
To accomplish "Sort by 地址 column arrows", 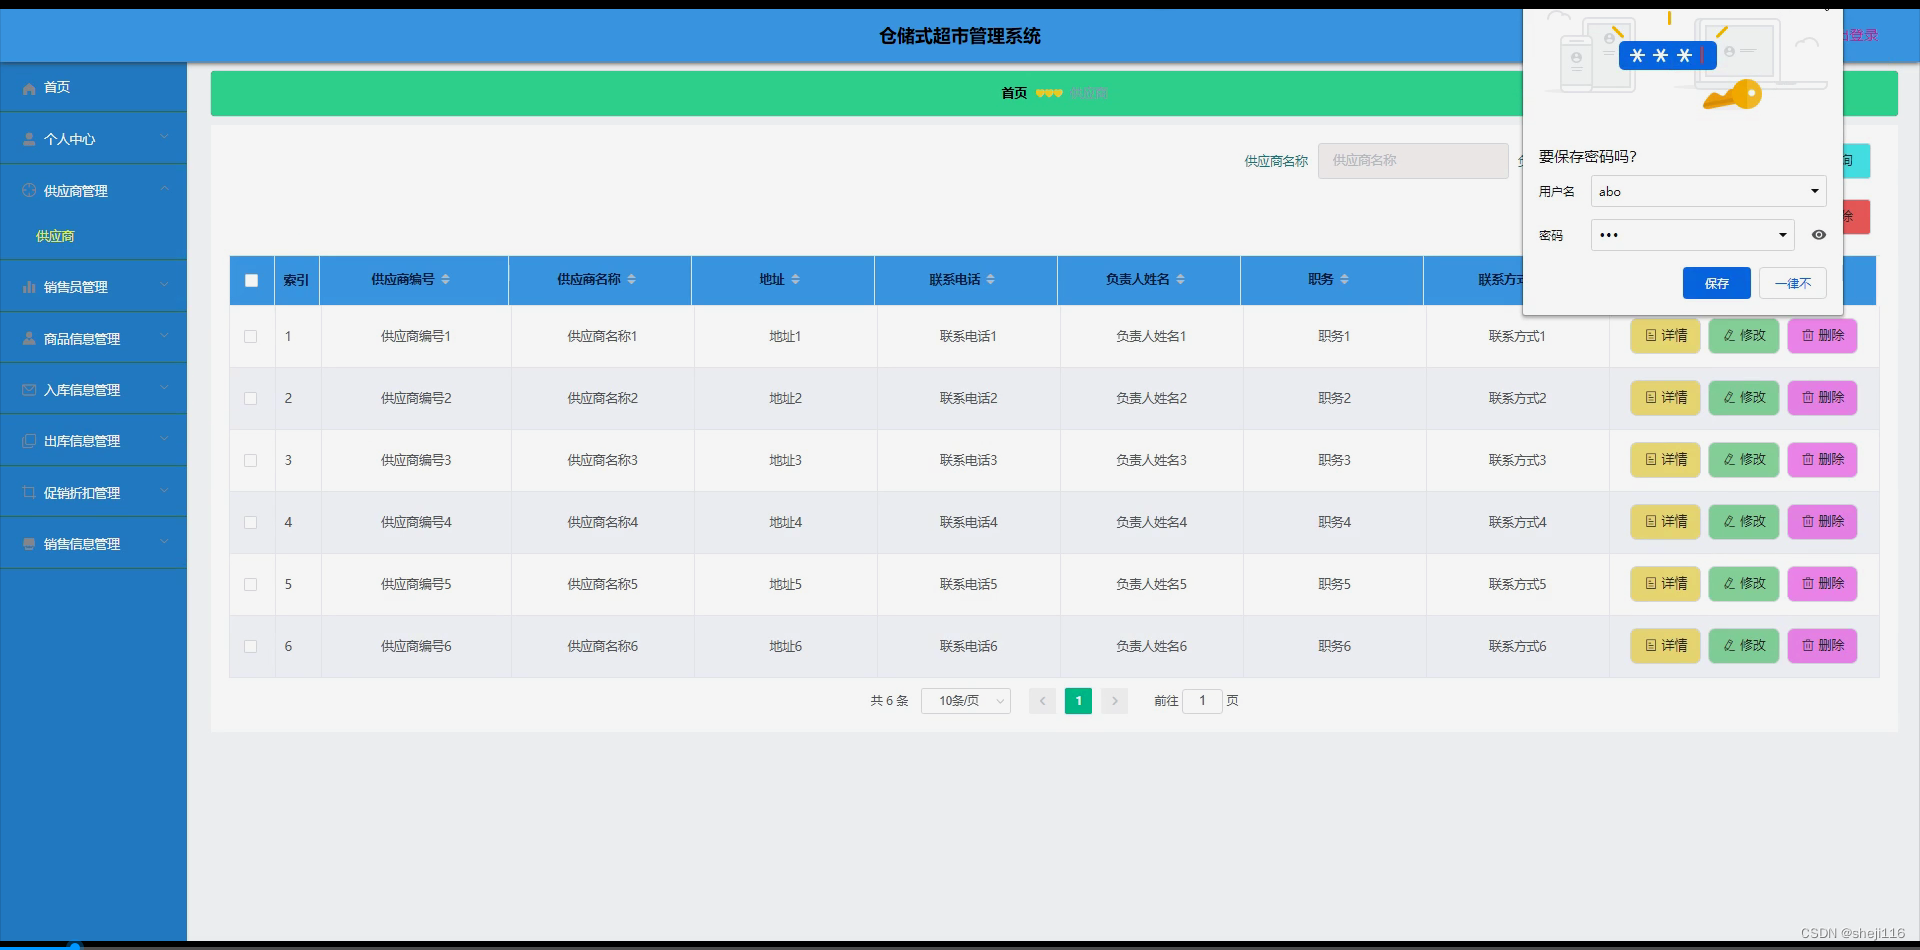I will pos(796,279).
